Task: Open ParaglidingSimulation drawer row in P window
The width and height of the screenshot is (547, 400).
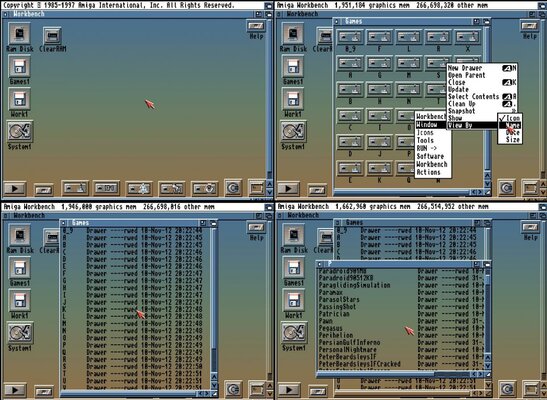Action: click(401, 285)
